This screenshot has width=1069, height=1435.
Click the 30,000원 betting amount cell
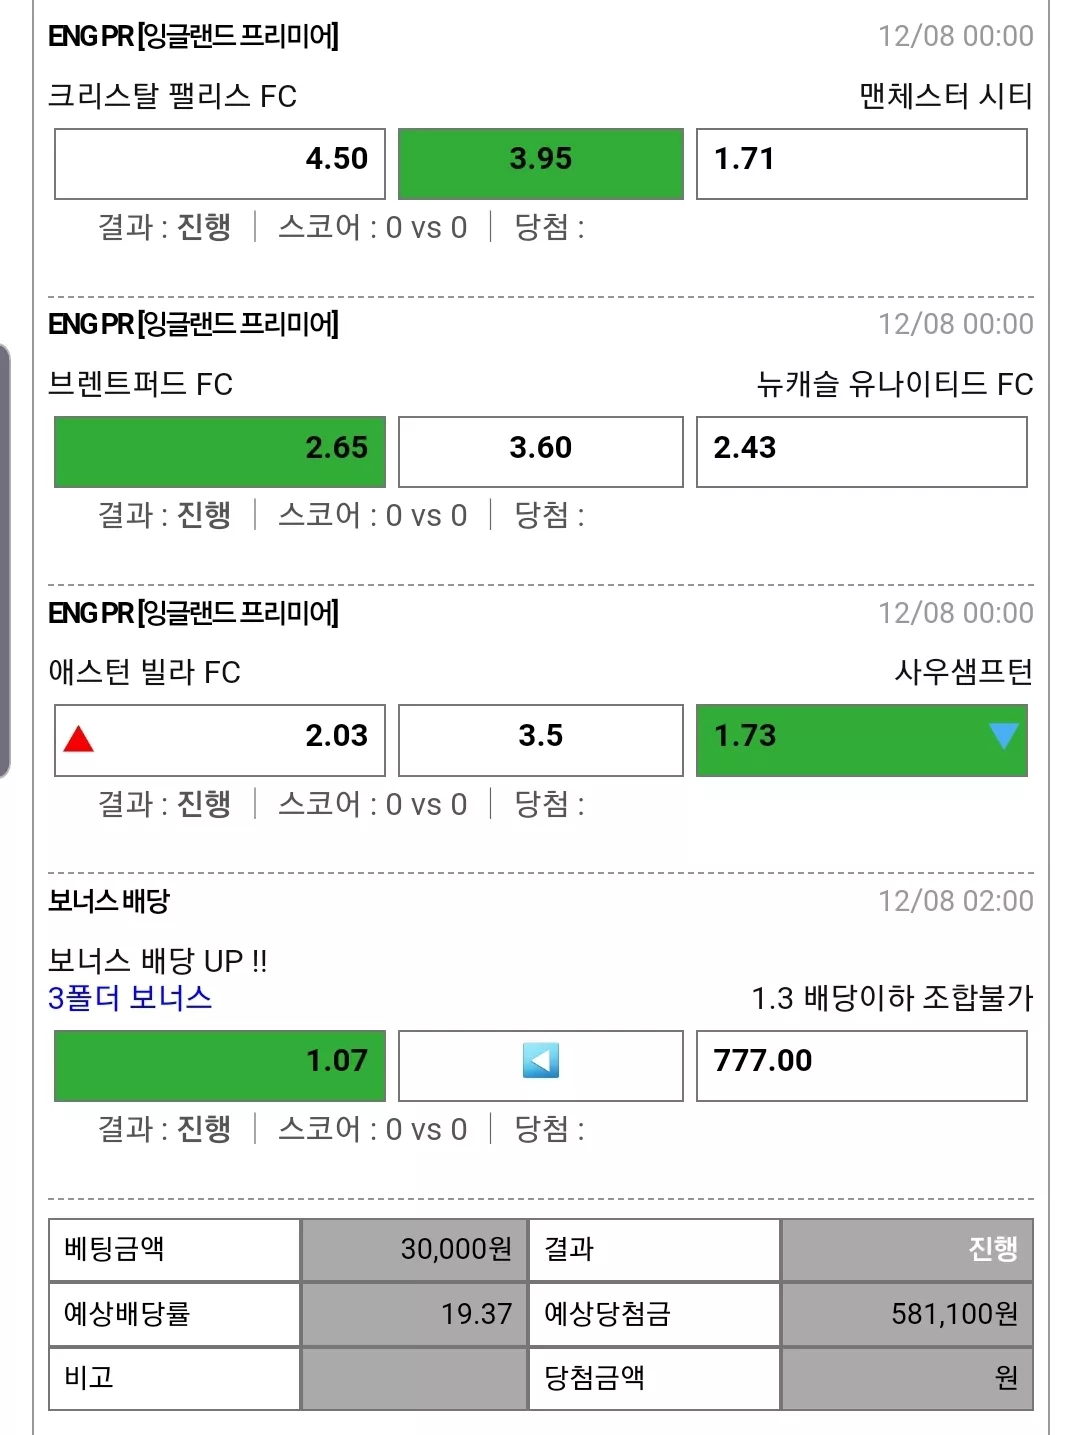tap(414, 1250)
